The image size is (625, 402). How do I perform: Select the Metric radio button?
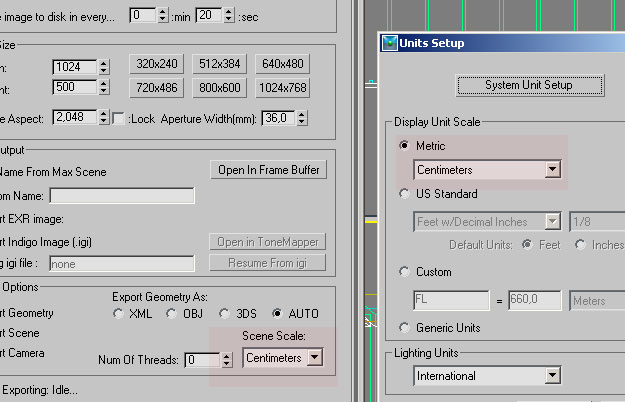[405, 146]
